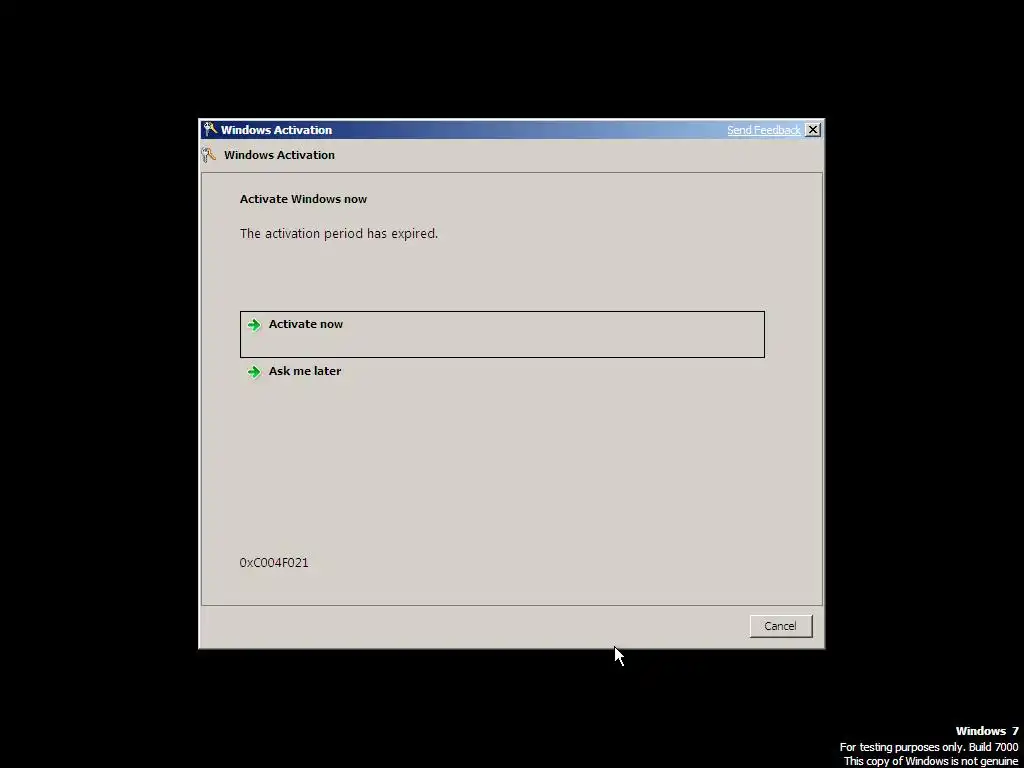Click the Cancel button
This screenshot has height=768, width=1024.
(x=780, y=626)
